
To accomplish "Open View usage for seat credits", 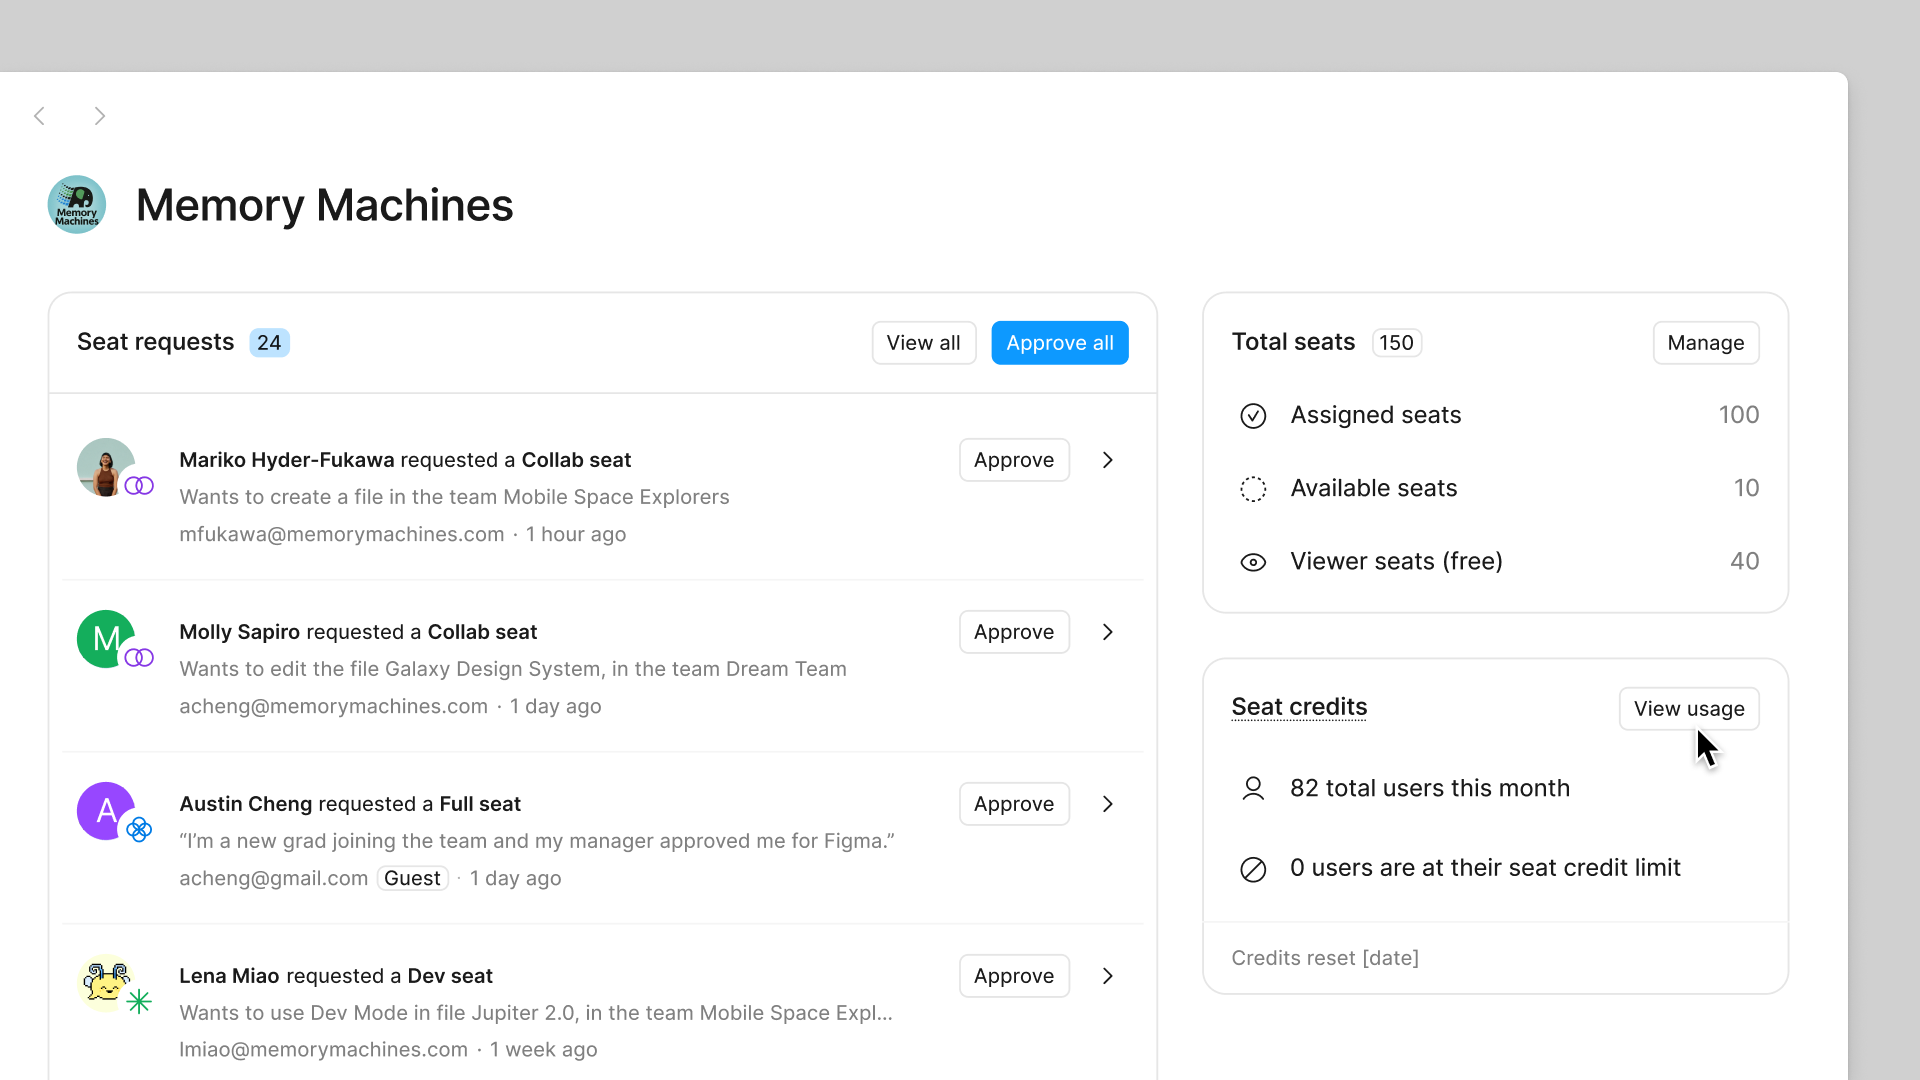I will pos(1688,708).
